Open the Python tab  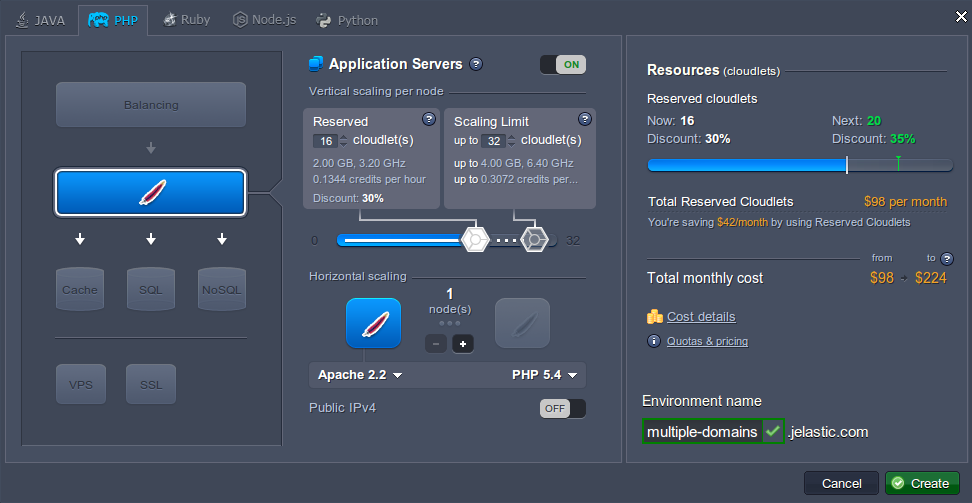tap(347, 20)
